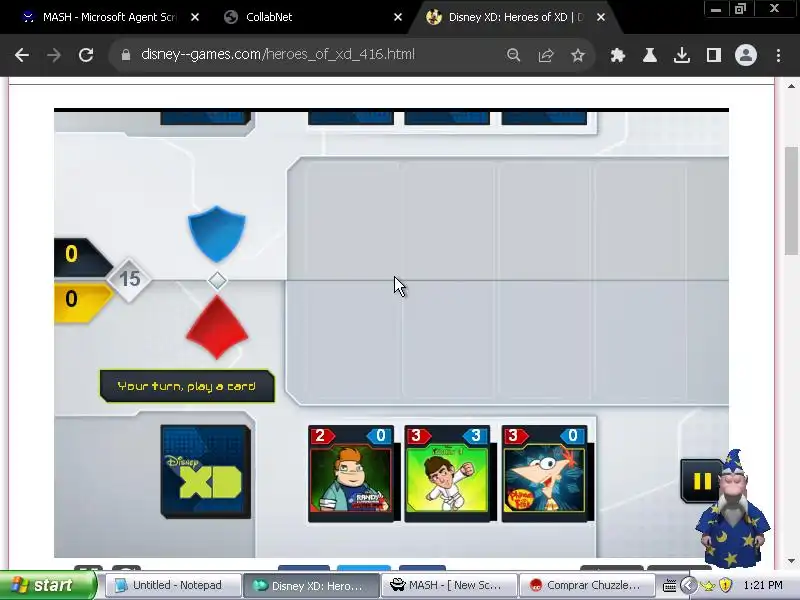Viewport: 800px width, 600px height.
Task: Go forward in browser history
Action: [x=54, y=55]
